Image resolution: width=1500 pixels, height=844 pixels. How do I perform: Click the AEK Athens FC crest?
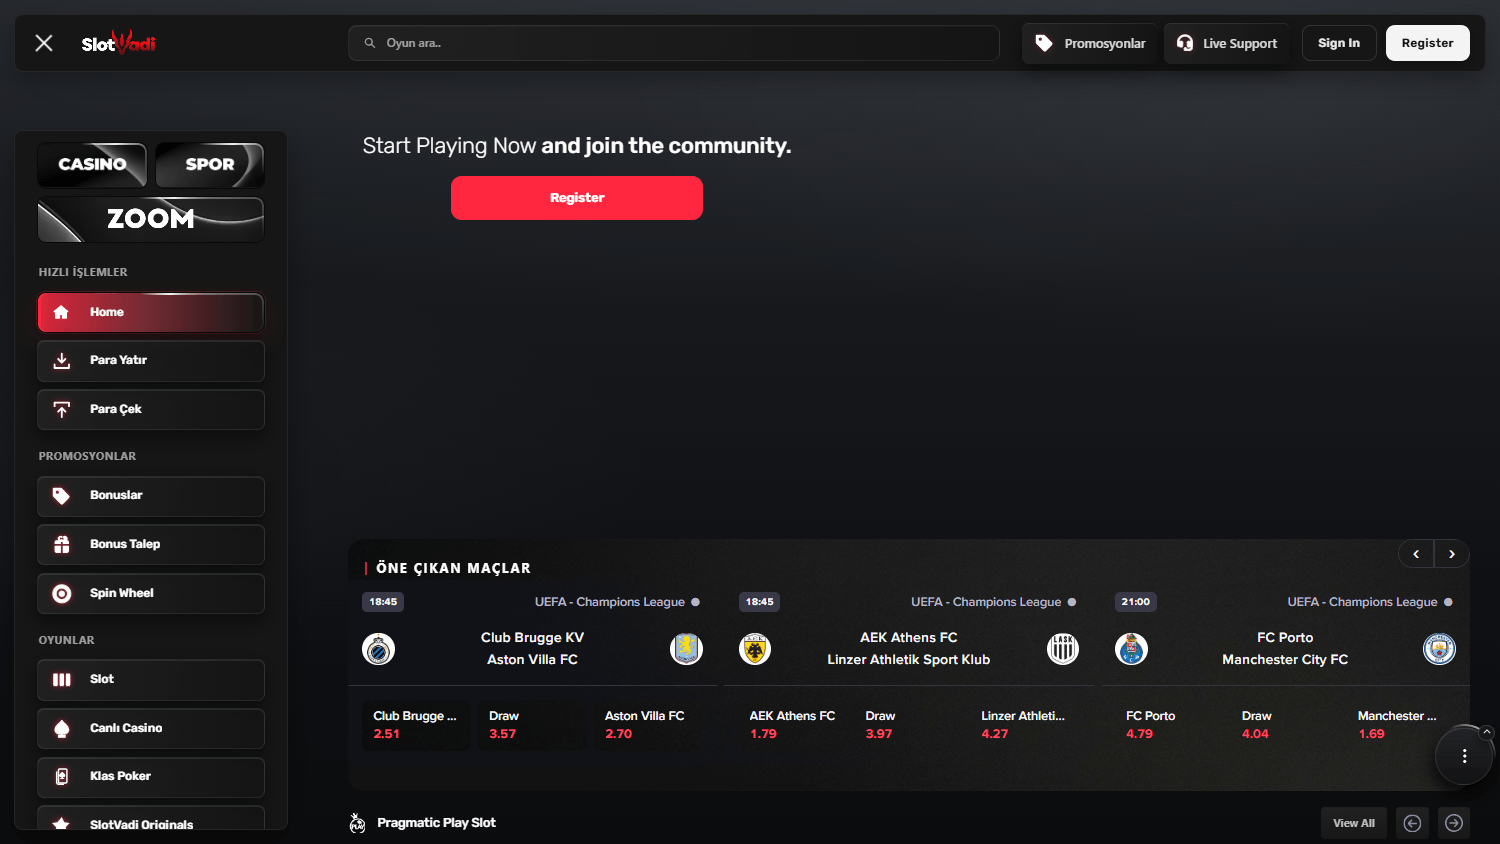click(x=755, y=649)
